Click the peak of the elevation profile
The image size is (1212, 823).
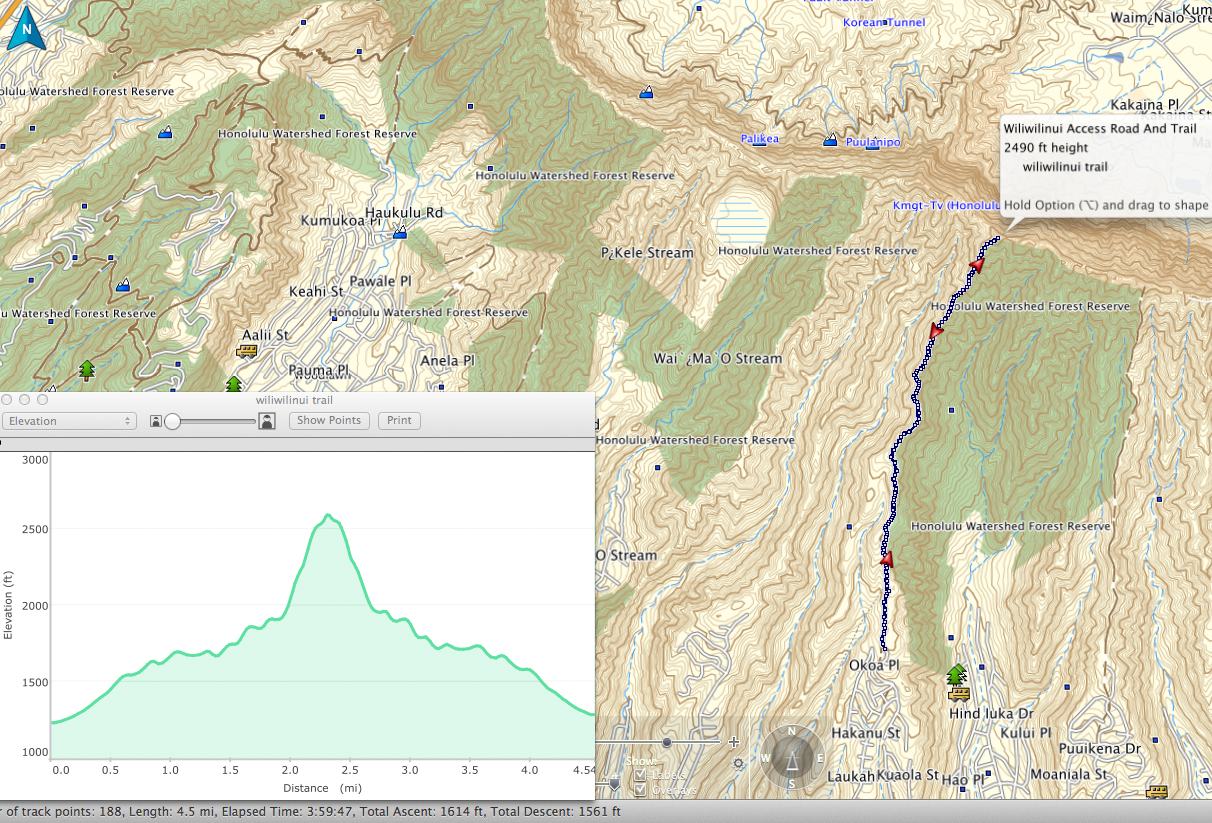click(328, 516)
